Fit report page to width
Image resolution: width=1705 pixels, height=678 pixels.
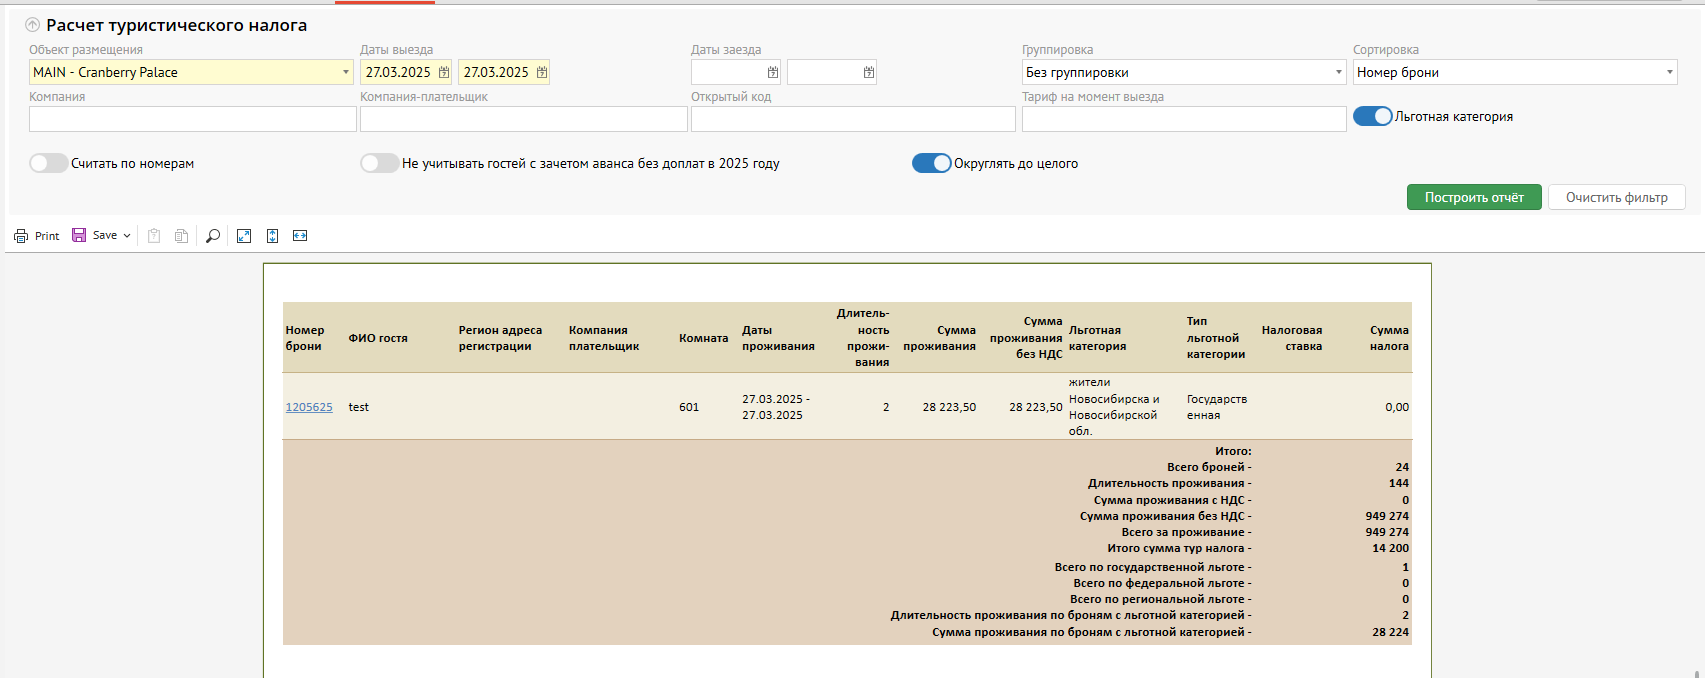(300, 236)
